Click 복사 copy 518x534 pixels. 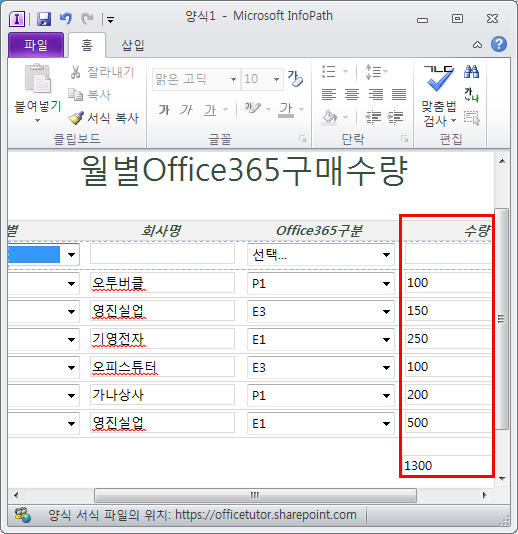tap(90, 95)
